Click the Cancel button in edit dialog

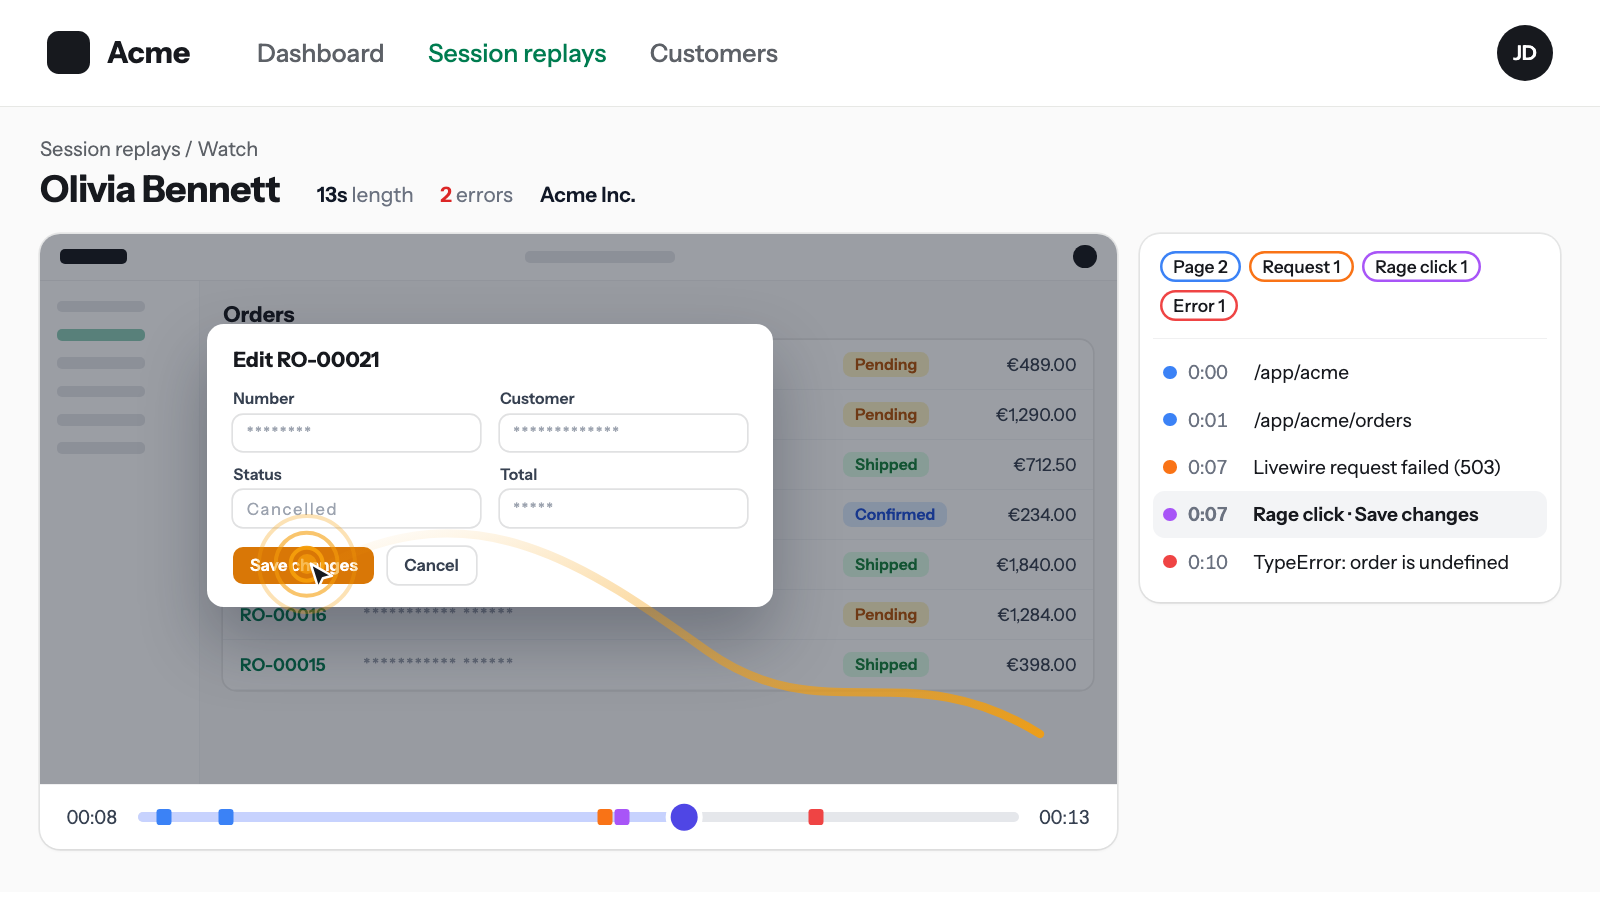(431, 565)
